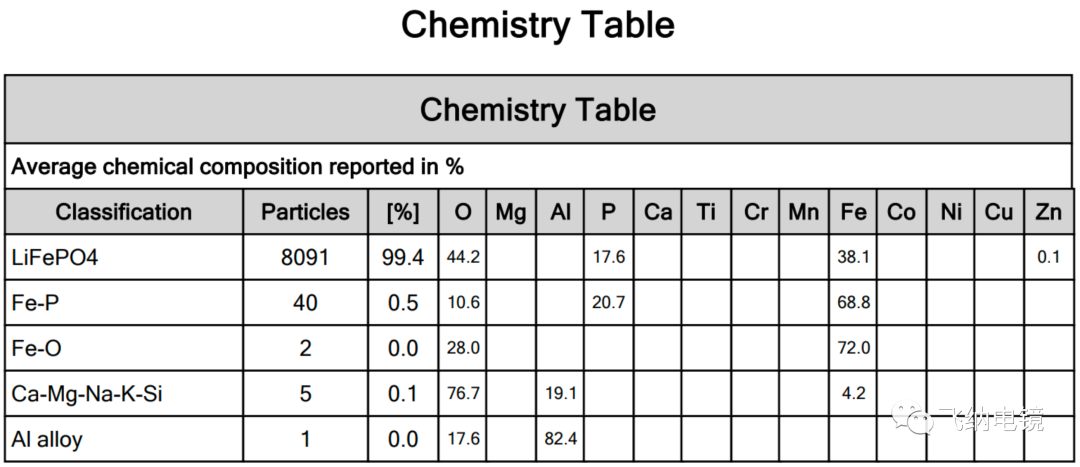1080x467 pixels.
Task: Select the Fe-O classification row
Action: point(539,348)
